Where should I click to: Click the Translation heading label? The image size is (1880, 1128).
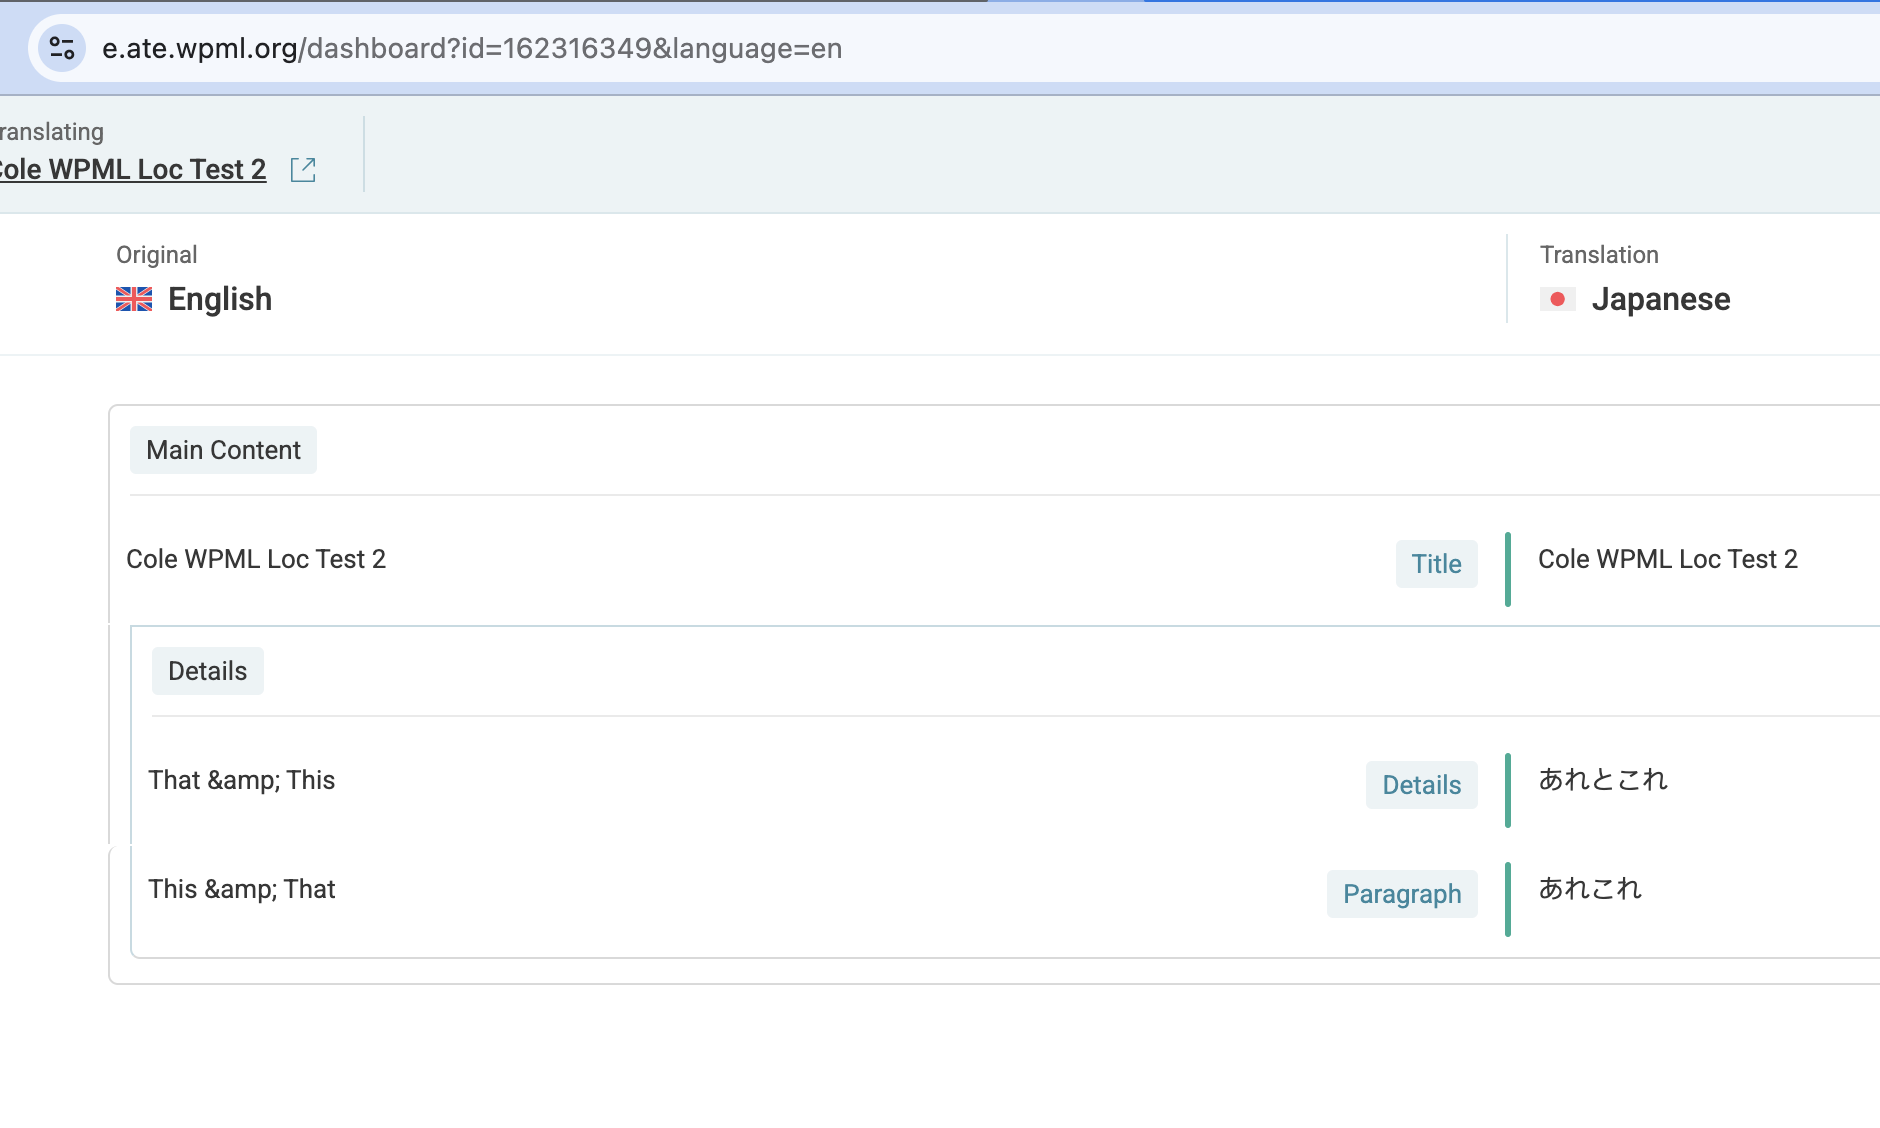click(1599, 255)
